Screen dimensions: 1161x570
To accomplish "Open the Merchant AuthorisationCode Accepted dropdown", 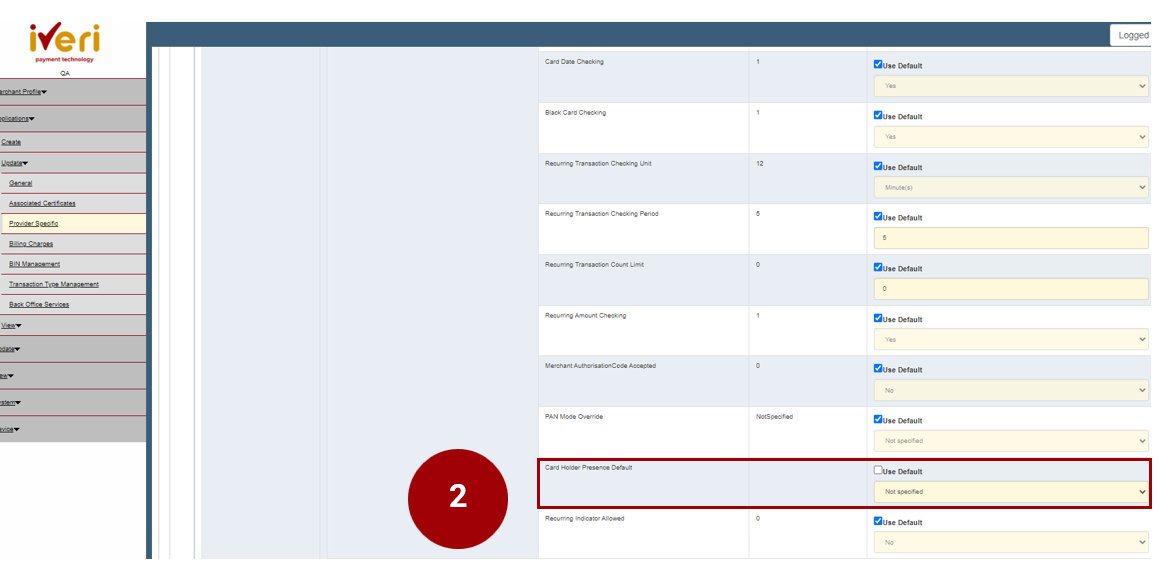I will 1010,390.
